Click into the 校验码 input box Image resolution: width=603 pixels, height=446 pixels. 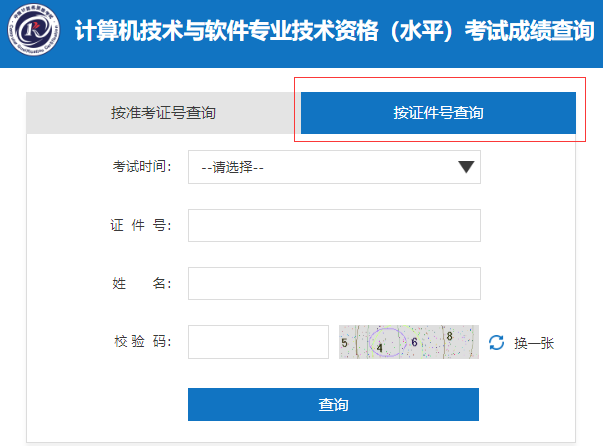pos(258,341)
